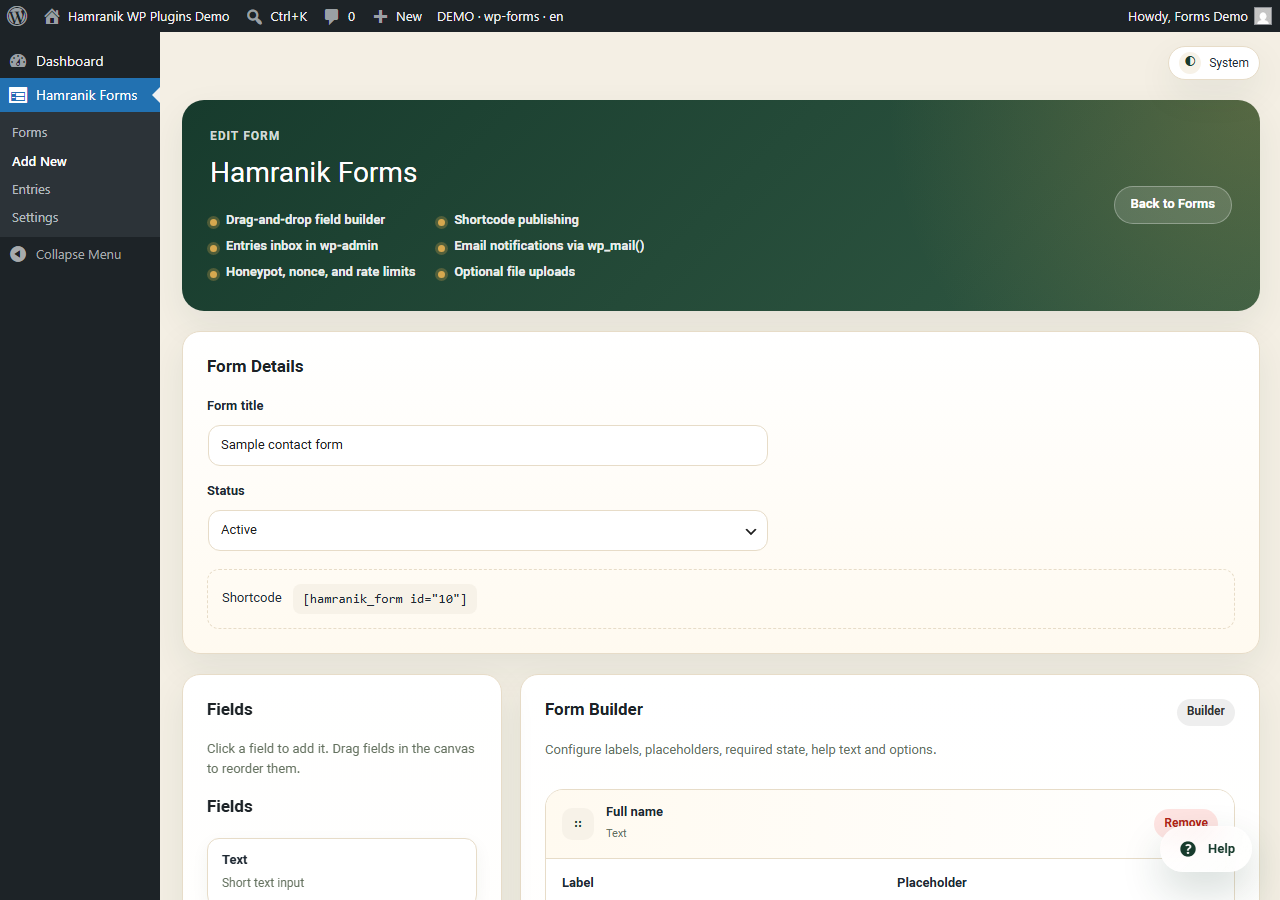The width and height of the screenshot is (1280, 900).
Task: Open the Settings submenu
Action: [35, 217]
